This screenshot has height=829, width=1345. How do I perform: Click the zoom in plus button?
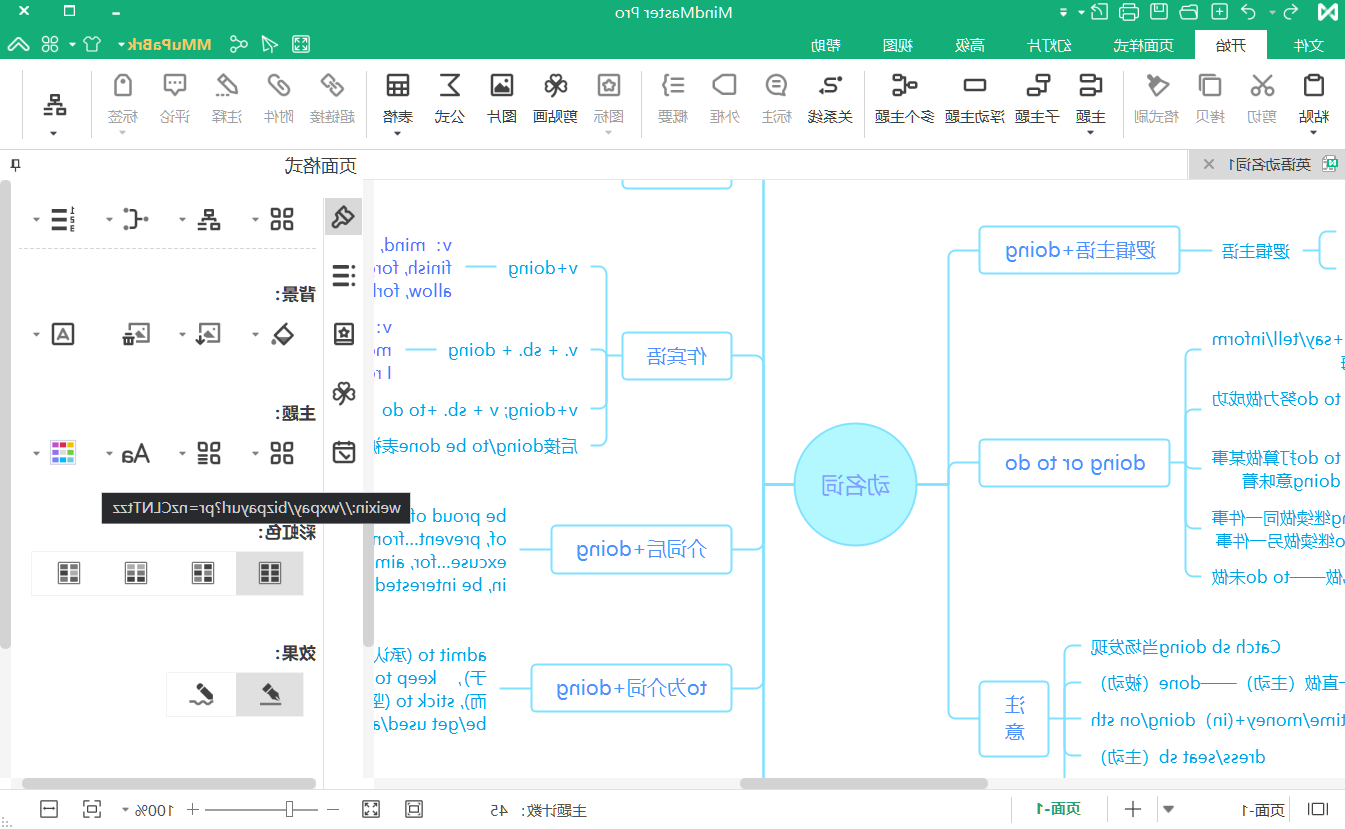192,809
